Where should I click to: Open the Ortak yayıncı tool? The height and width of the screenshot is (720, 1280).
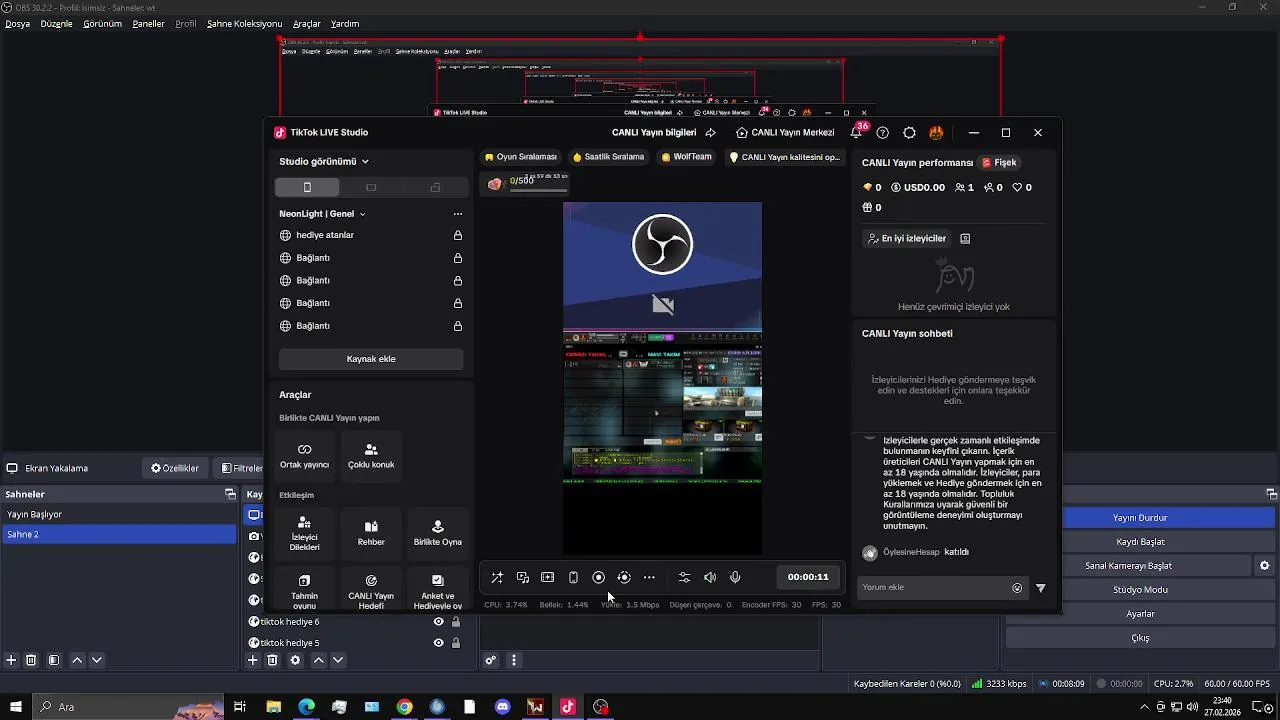[305, 455]
